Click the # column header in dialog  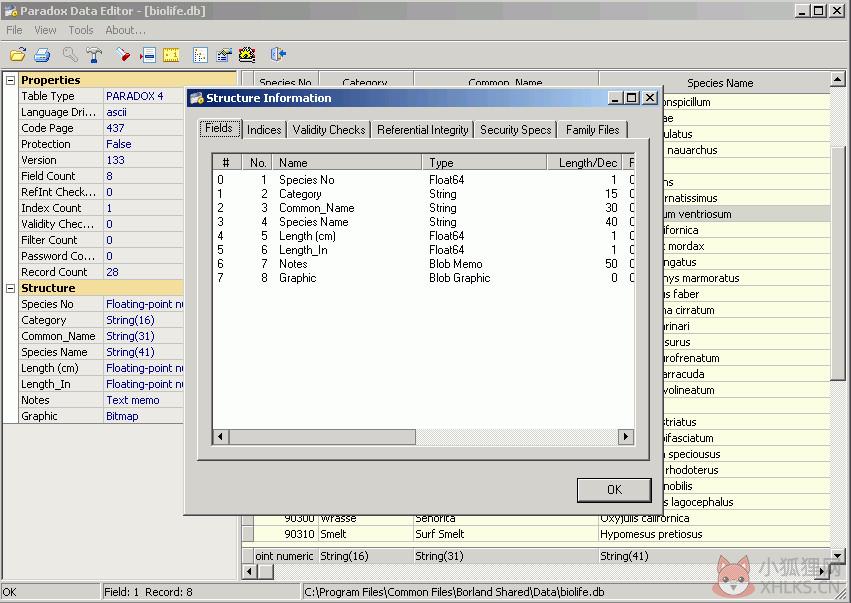(x=226, y=163)
